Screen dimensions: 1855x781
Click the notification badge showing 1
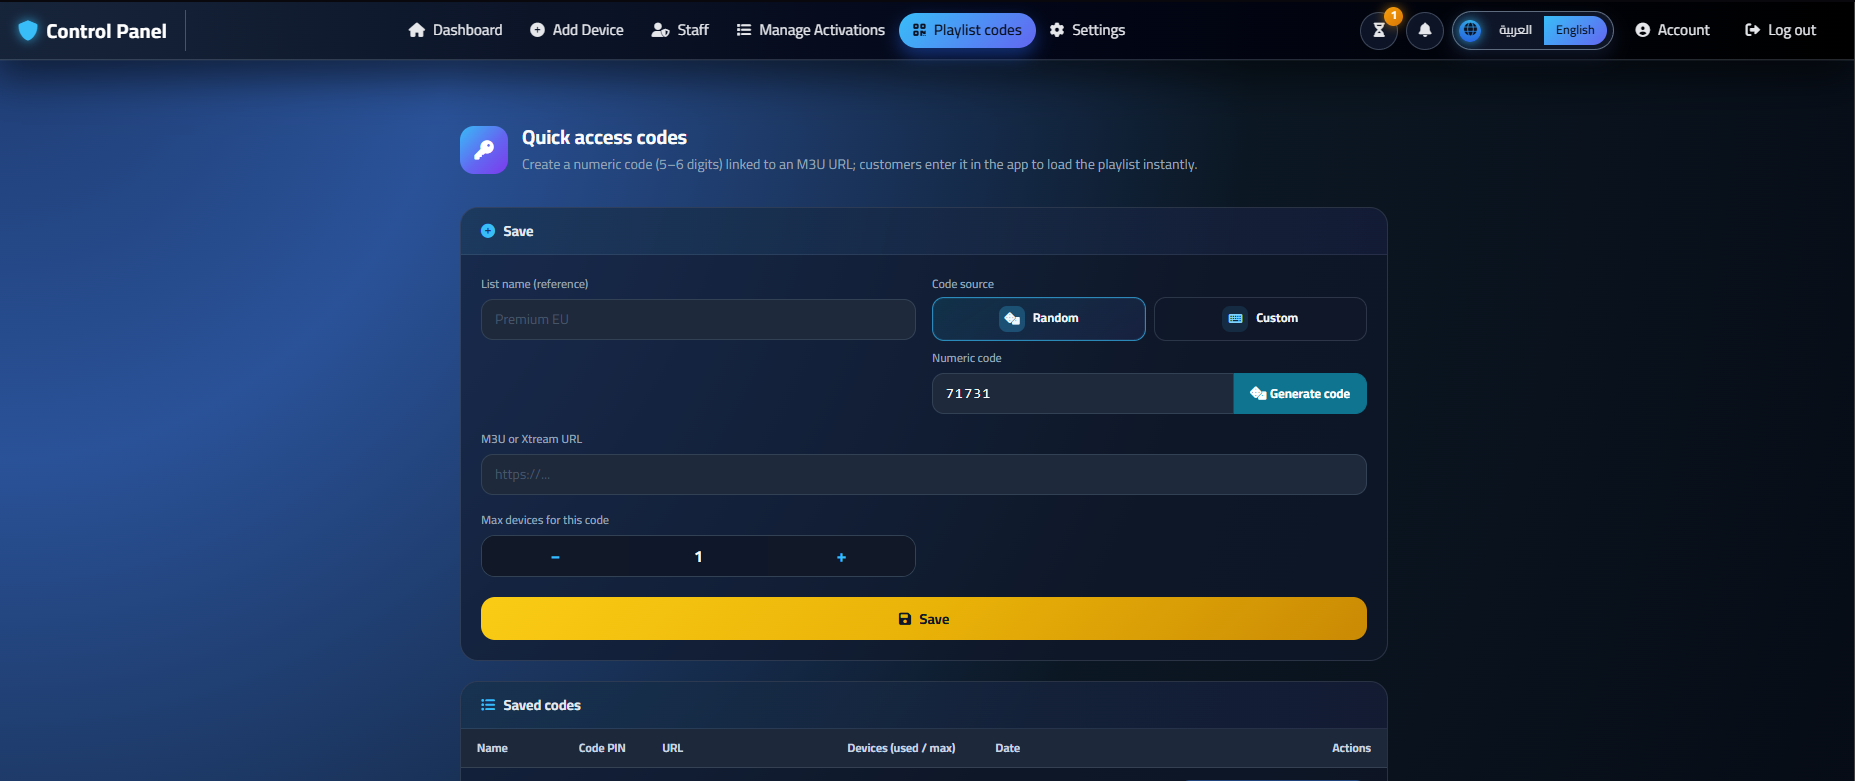1393,16
